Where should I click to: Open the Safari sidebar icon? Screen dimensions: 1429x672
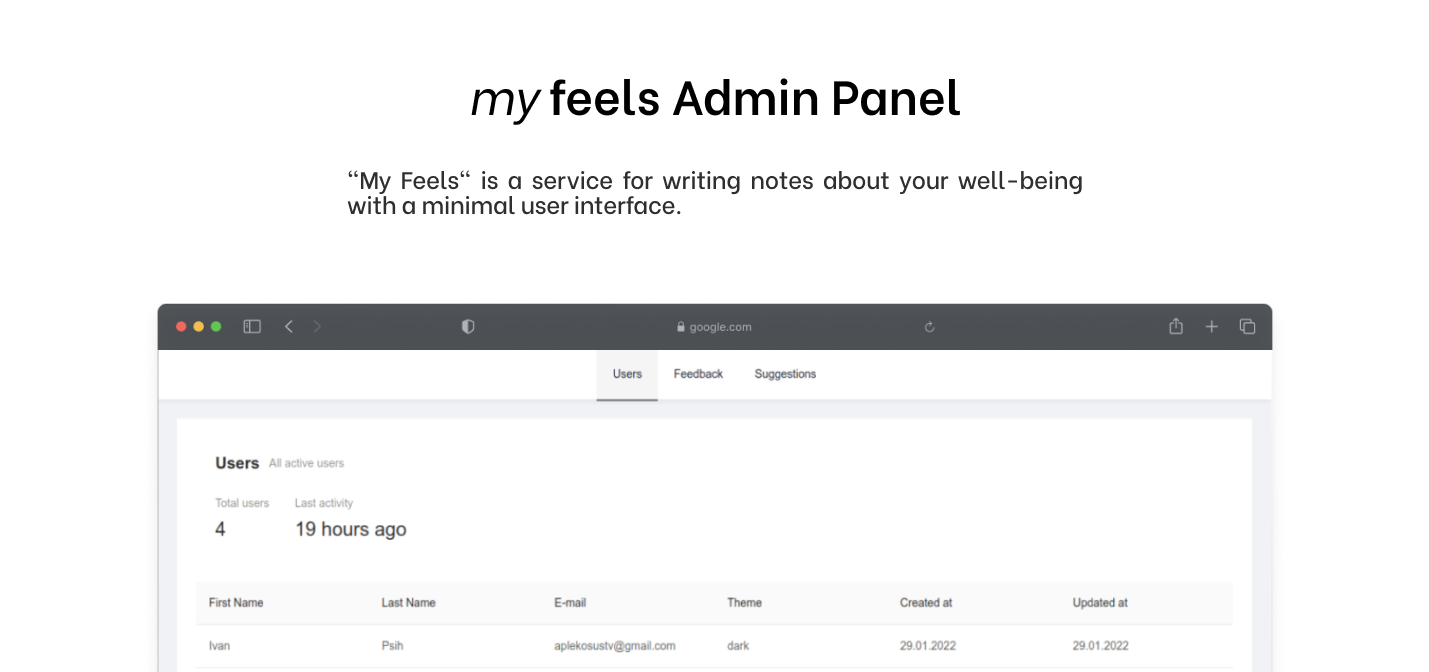tap(251, 326)
